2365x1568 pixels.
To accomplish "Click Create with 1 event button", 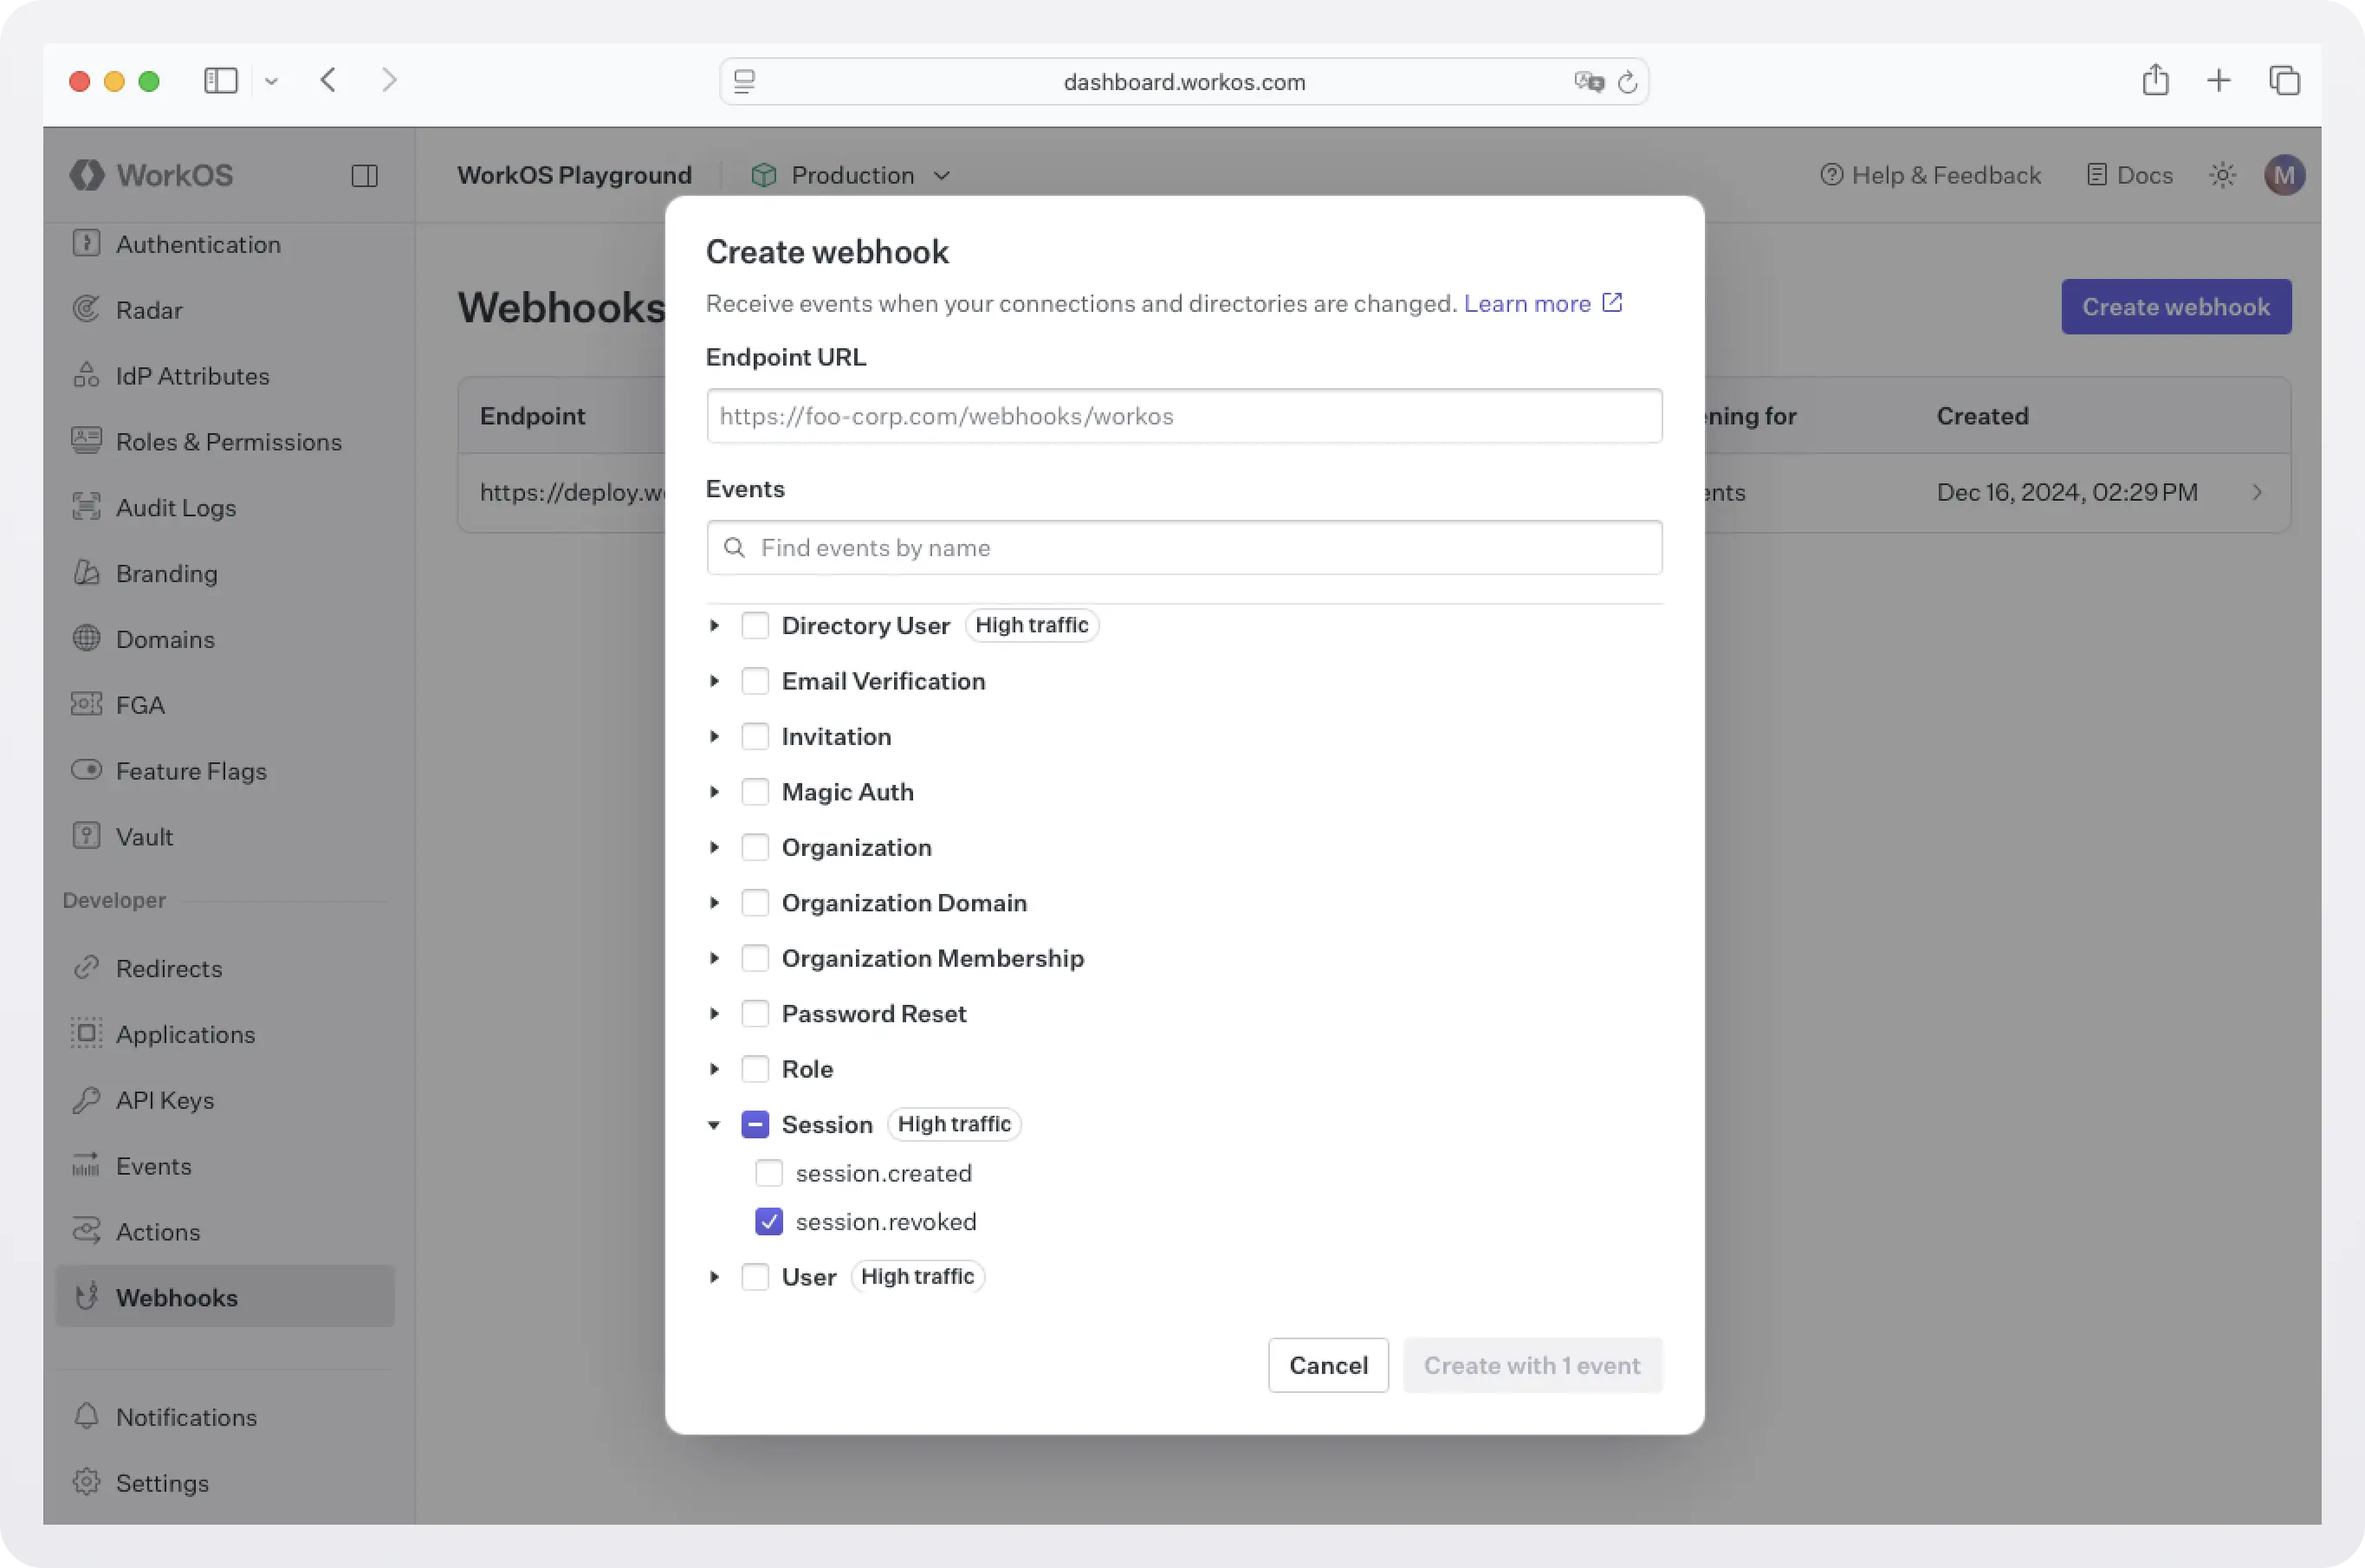I will 1532,1365.
